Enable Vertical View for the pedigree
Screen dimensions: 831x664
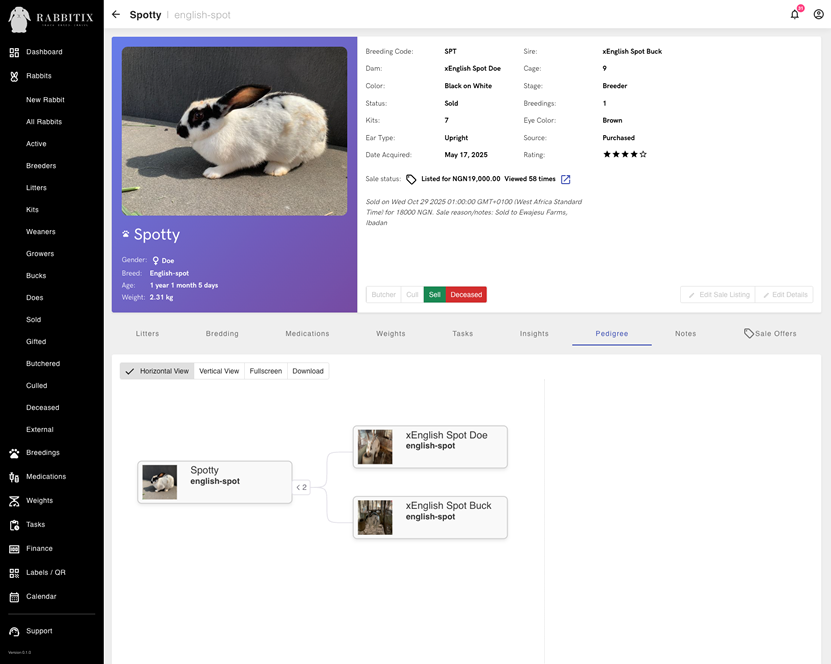[x=219, y=371]
